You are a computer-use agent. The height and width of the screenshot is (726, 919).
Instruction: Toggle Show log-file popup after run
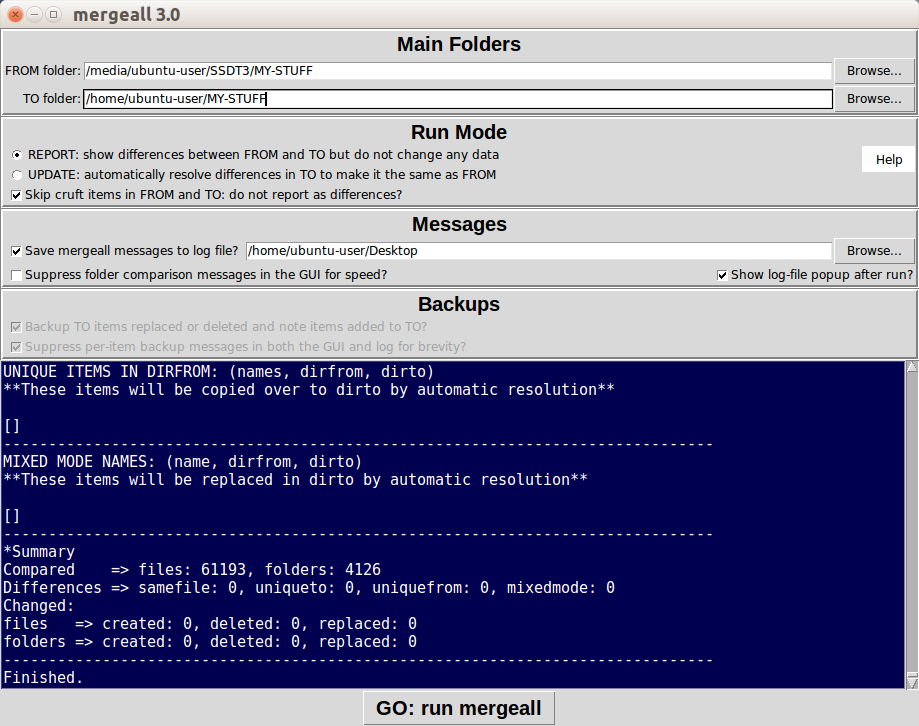(722, 275)
